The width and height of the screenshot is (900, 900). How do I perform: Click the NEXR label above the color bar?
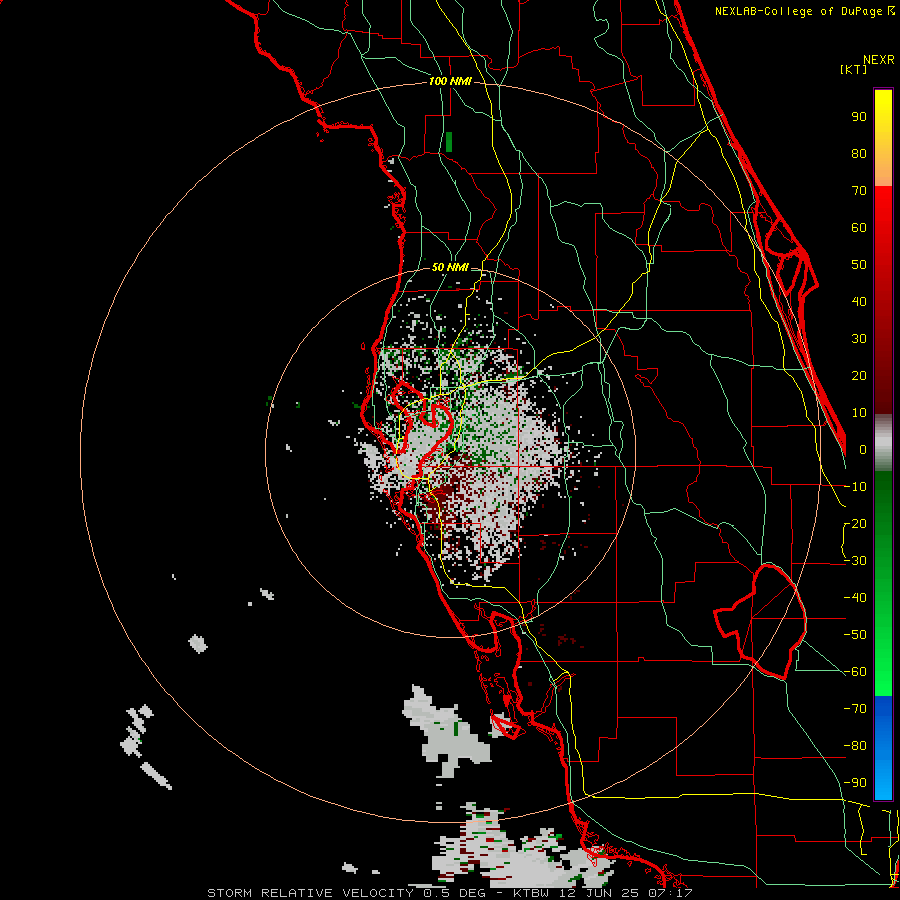click(x=879, y=60)
